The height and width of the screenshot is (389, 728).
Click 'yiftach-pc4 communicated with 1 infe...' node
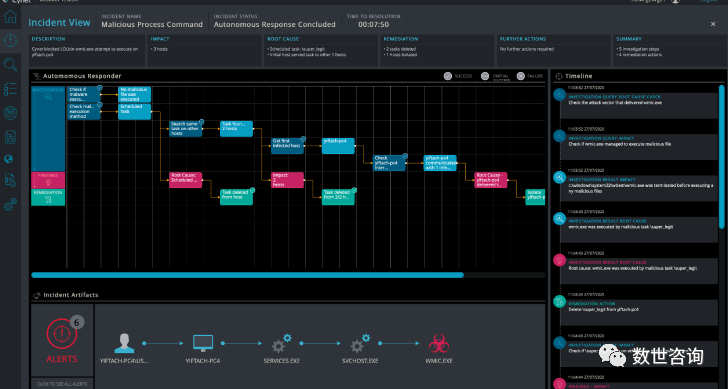pos(440,163)
